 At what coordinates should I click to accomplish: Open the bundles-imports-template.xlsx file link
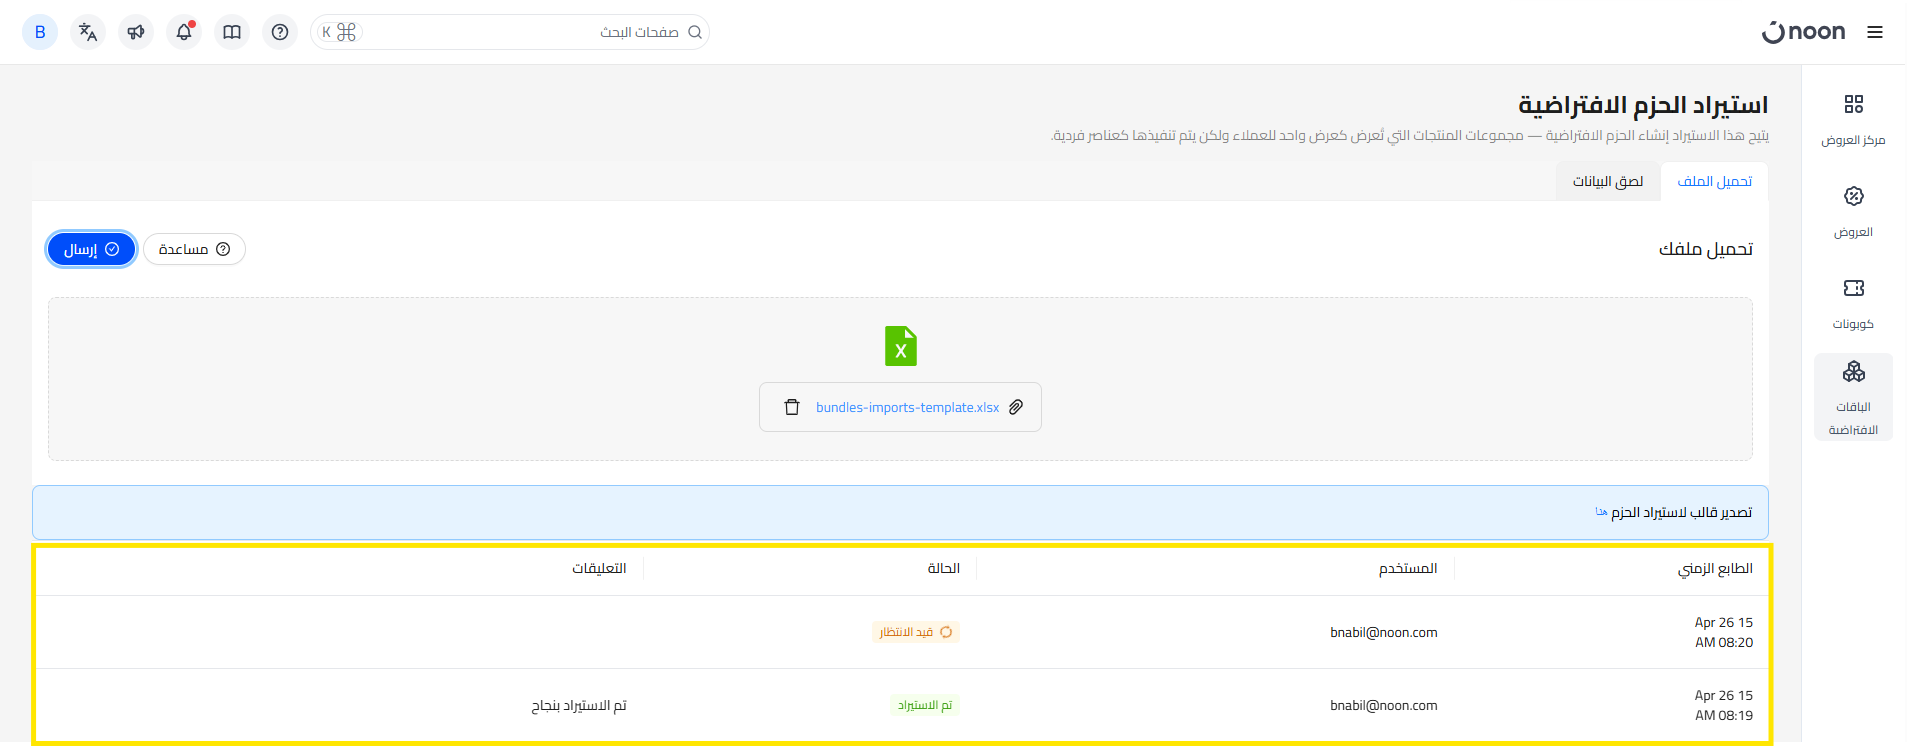point(907,407)
